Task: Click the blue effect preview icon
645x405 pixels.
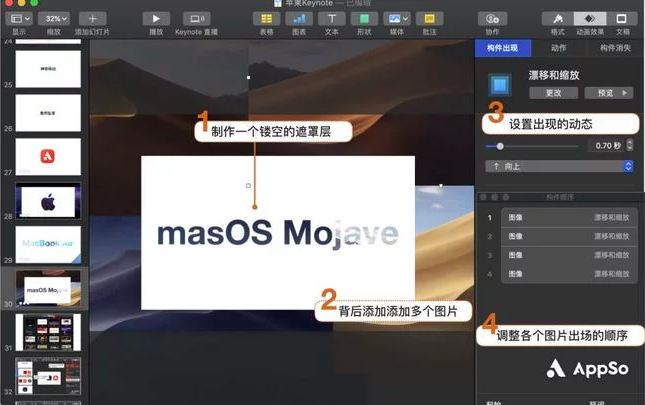Action: [x=500, y=85]
